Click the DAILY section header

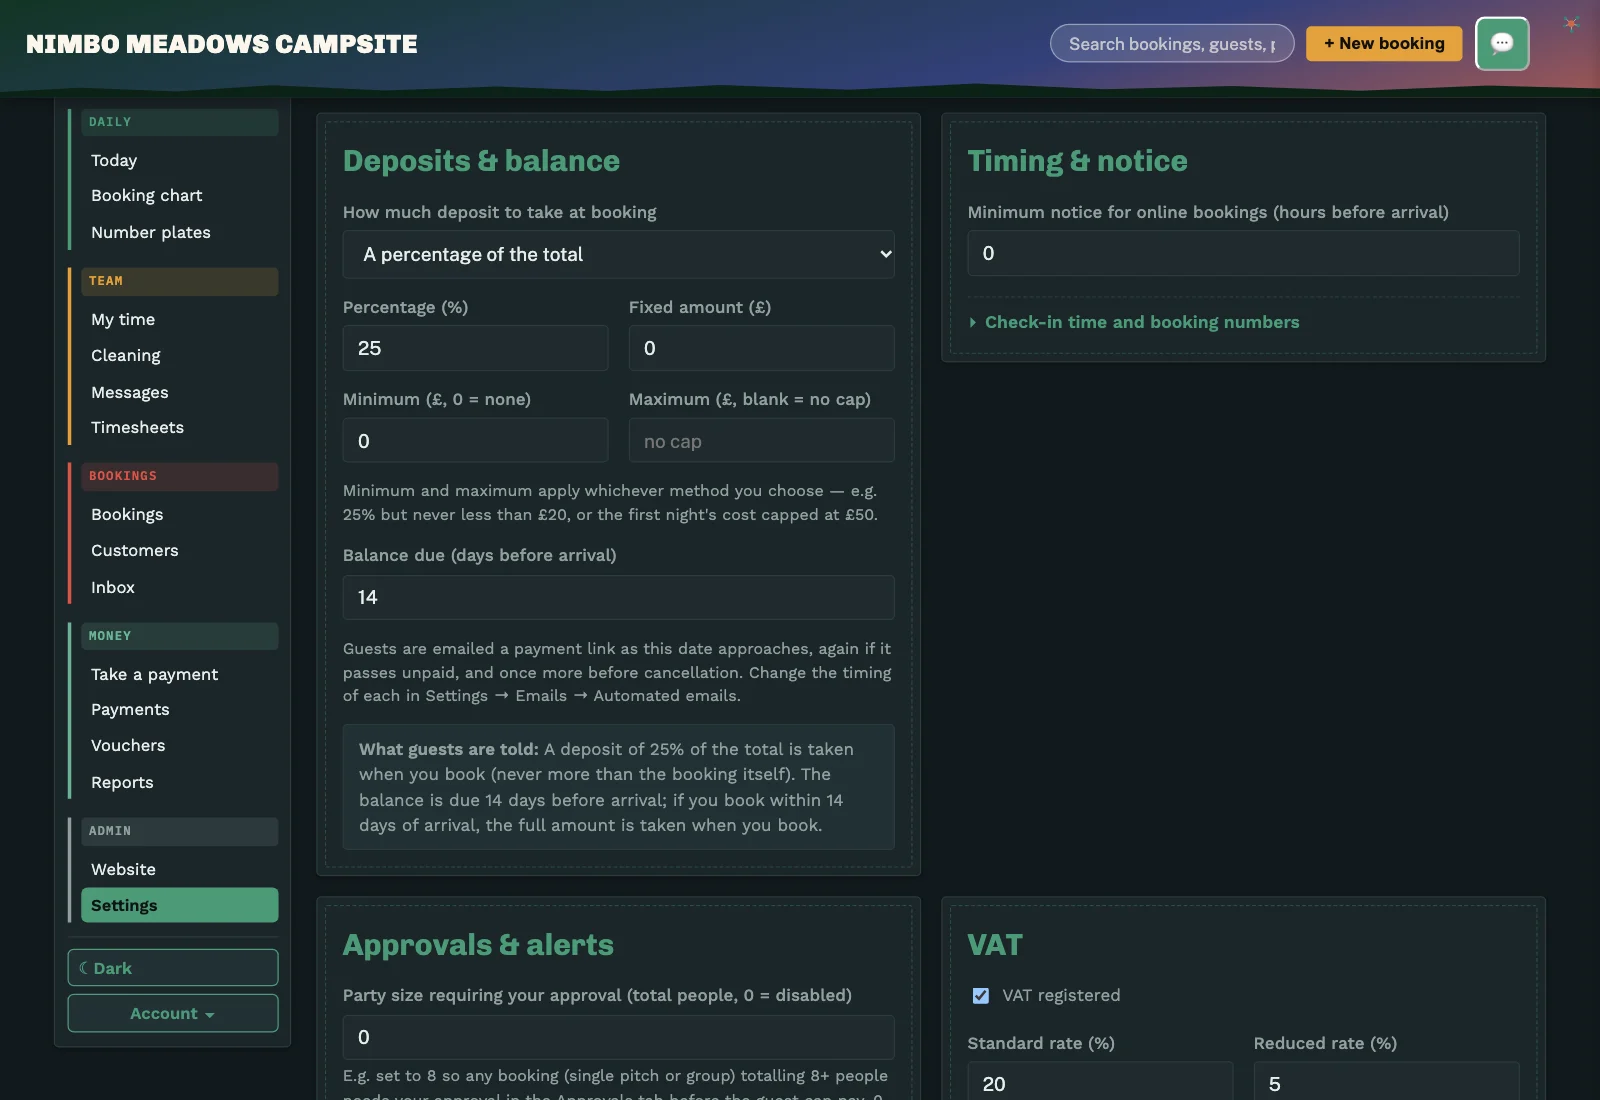(179, 122)
